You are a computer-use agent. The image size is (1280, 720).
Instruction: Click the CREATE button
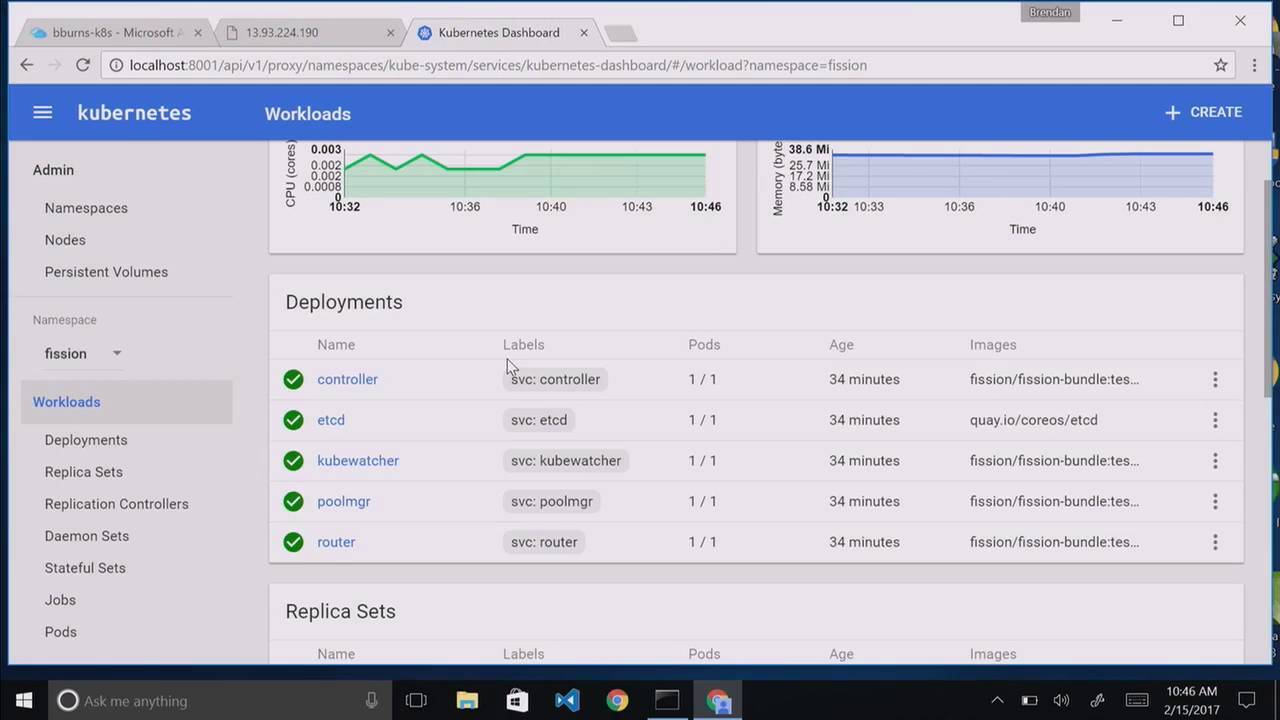pos(1203,112)
